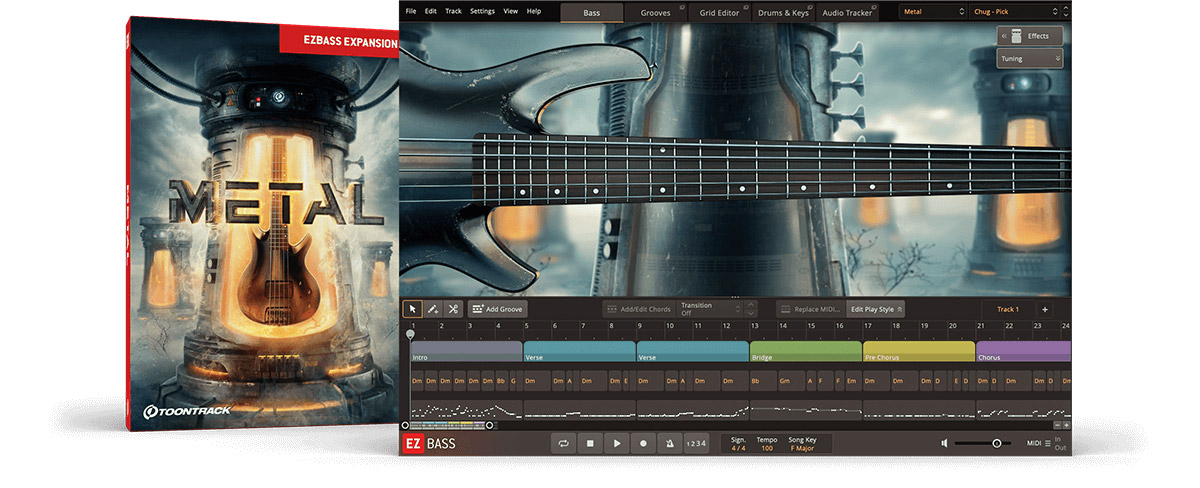Viewport: 1200px width, 488px height.
Task: Open the View menu
Action: 511,11
